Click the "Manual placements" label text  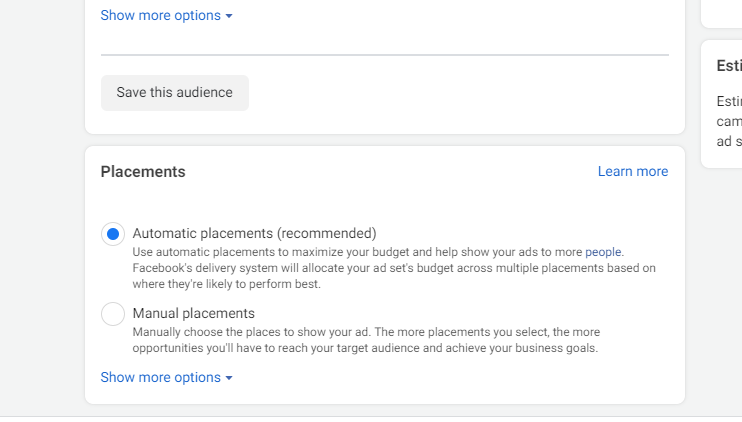click(193, 314)
